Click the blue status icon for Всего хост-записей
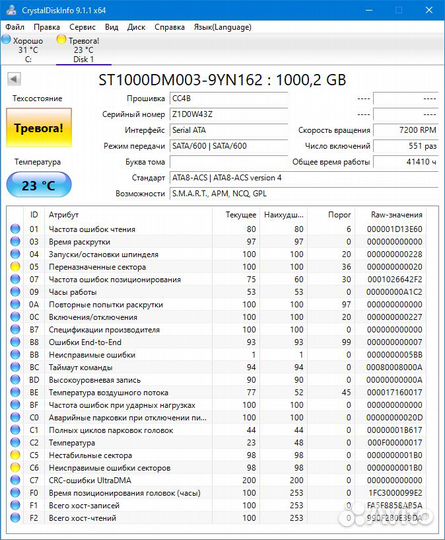The height and width of the screenshot is (540, 445). point(15,505)
